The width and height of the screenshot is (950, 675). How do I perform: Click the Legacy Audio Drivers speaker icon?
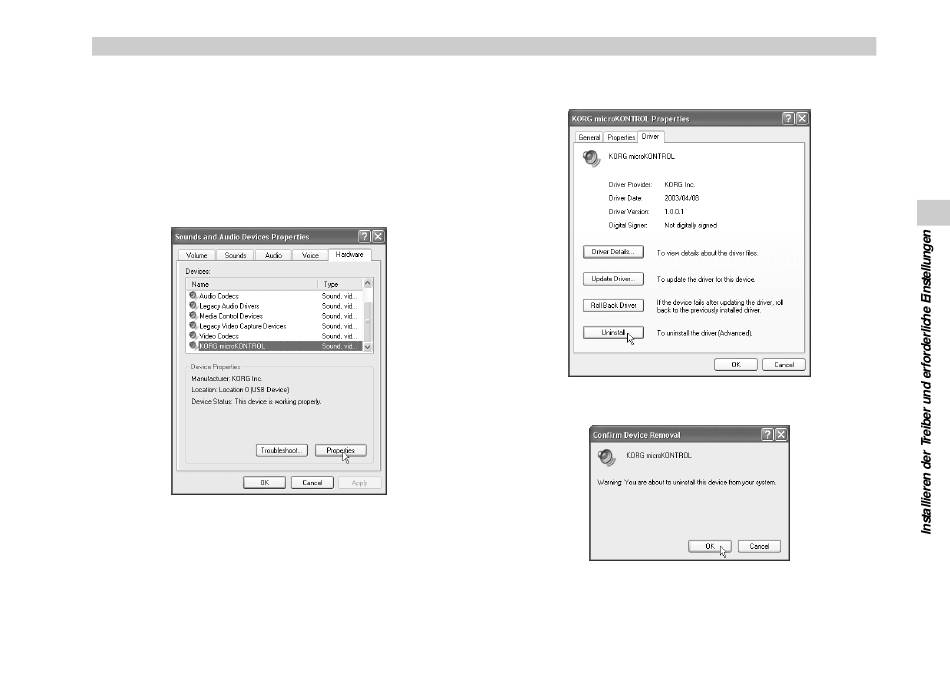click(193, 306)
